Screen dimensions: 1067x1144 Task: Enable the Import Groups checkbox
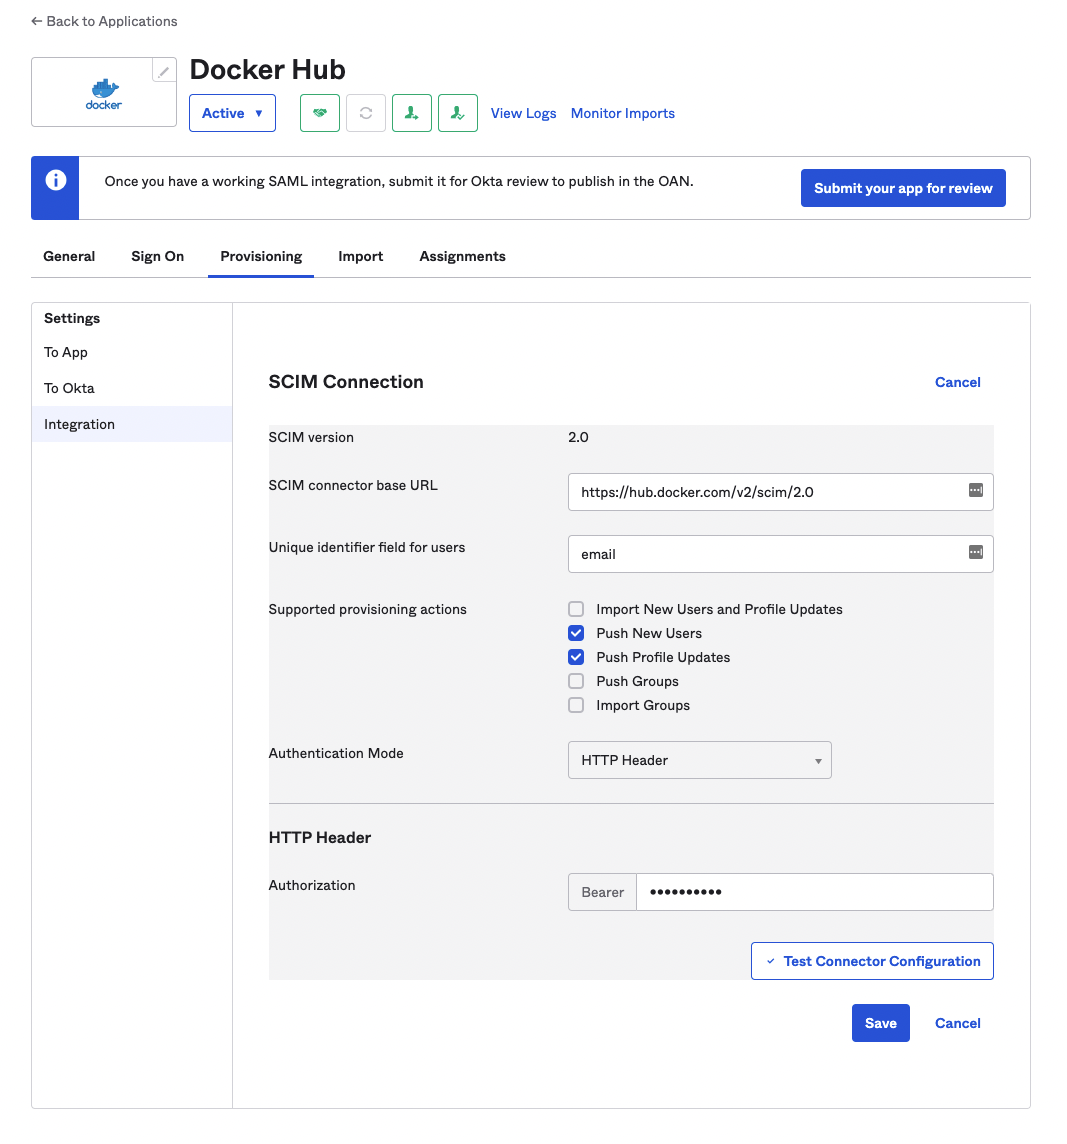(x=577, y=706)
